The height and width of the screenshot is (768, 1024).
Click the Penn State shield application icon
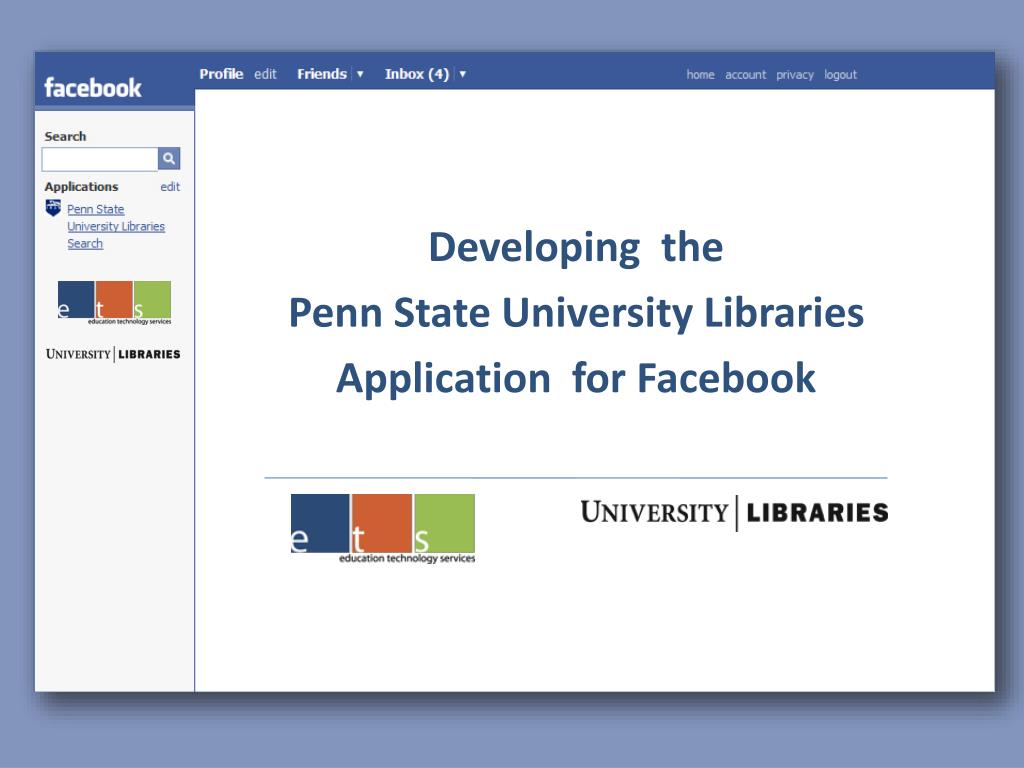point(54,208)
